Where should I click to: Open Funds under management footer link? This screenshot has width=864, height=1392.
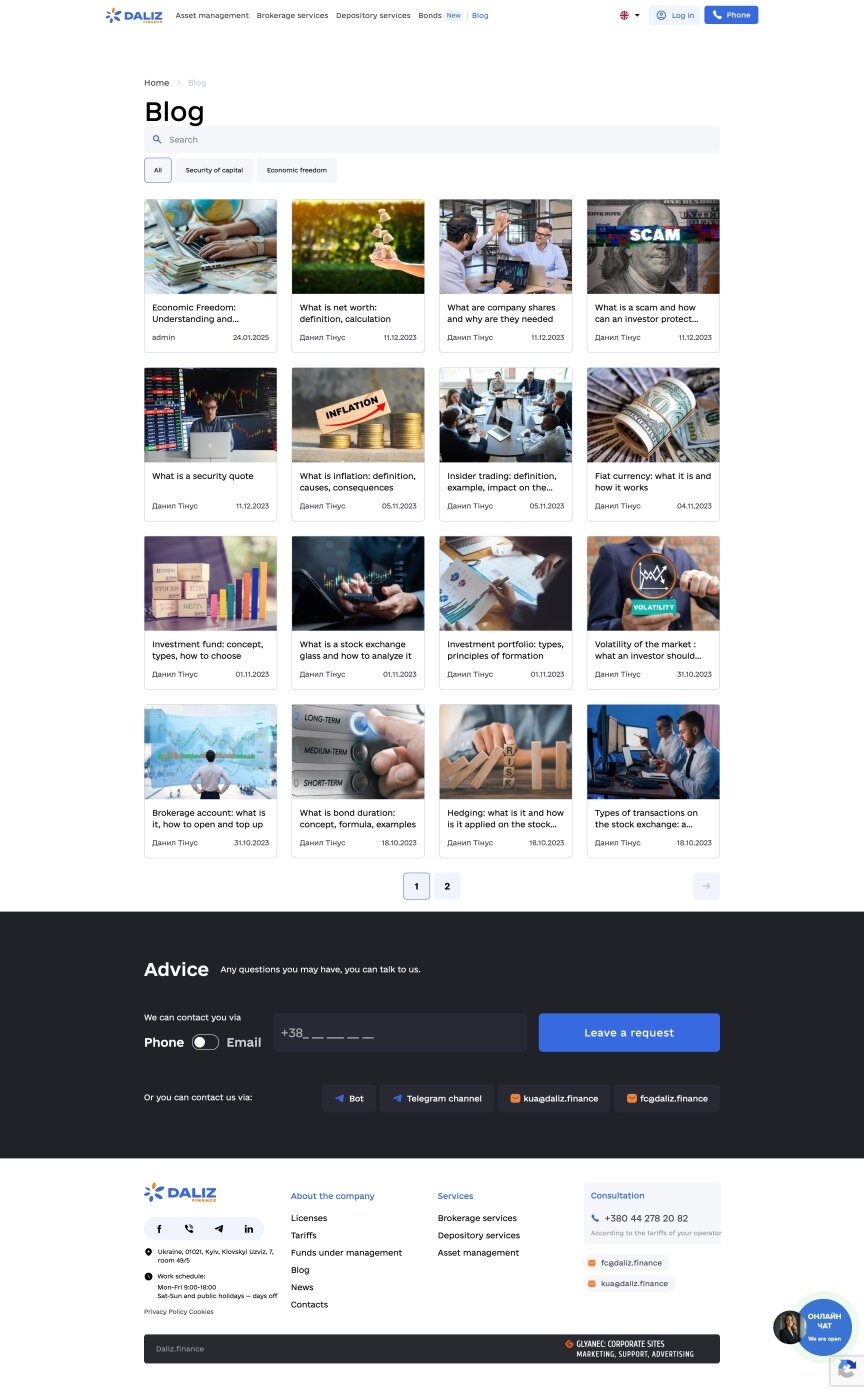(x=346, y=1253)
